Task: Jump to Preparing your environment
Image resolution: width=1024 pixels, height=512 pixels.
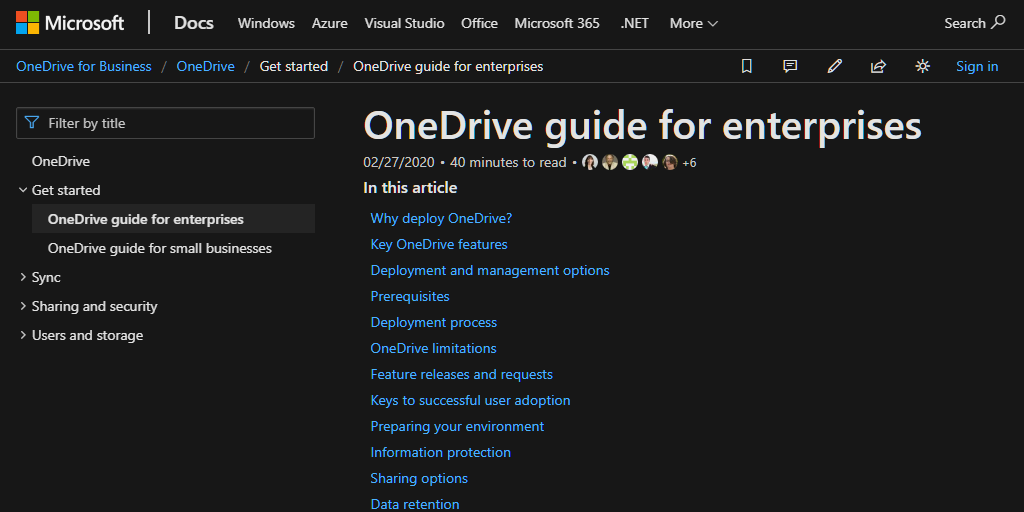Action: pyautogui.click(x=457, y=426)
